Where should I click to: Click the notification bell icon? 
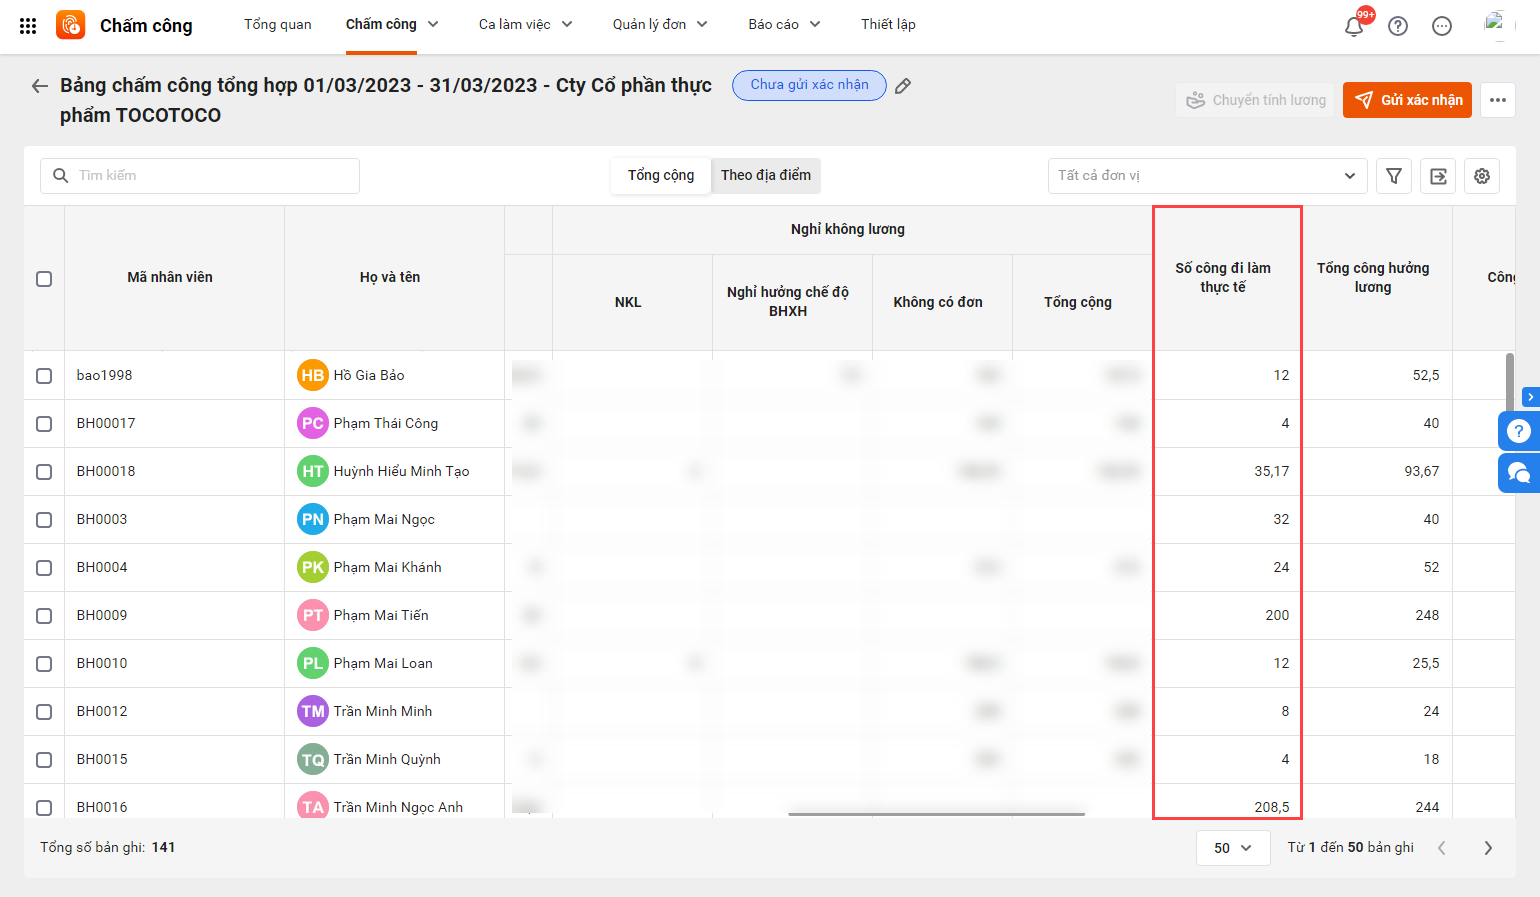click(1354, 26)
